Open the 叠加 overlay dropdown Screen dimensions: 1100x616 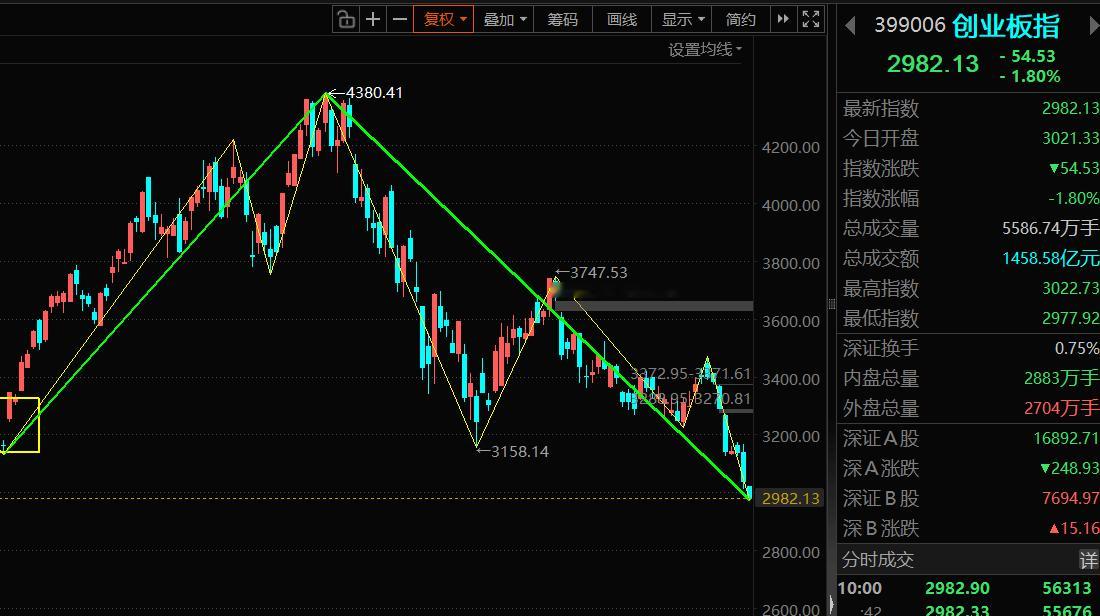pyautogui.click(x=504, y=19)
